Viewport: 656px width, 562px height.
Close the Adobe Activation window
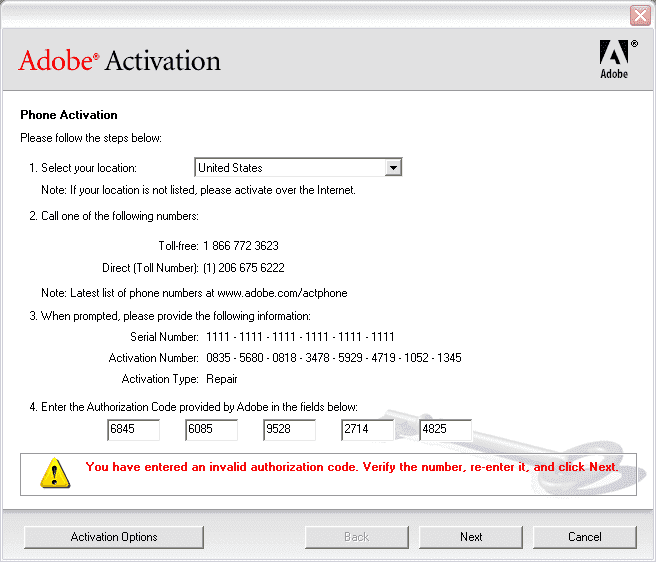pyautogui.click(x=640, y=16)
